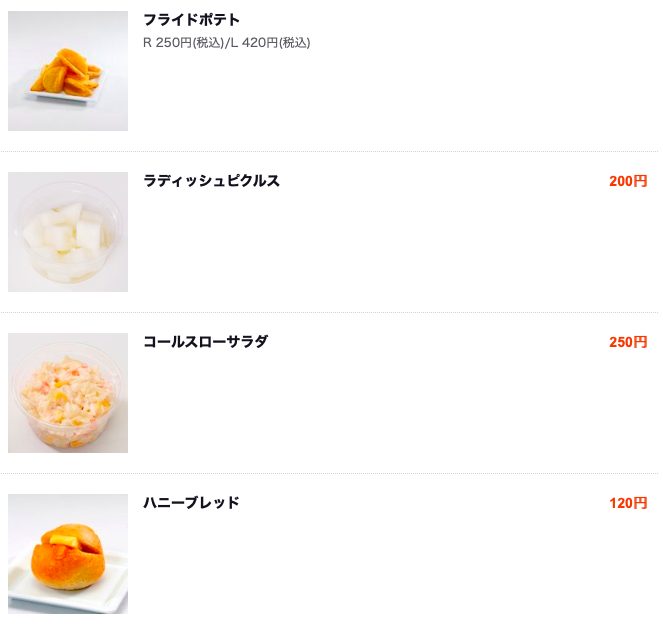The width and height of the screenshot is (663, 627).
Task: Open the ラディッシュピクルス product image
Action: tap(68, 232)
